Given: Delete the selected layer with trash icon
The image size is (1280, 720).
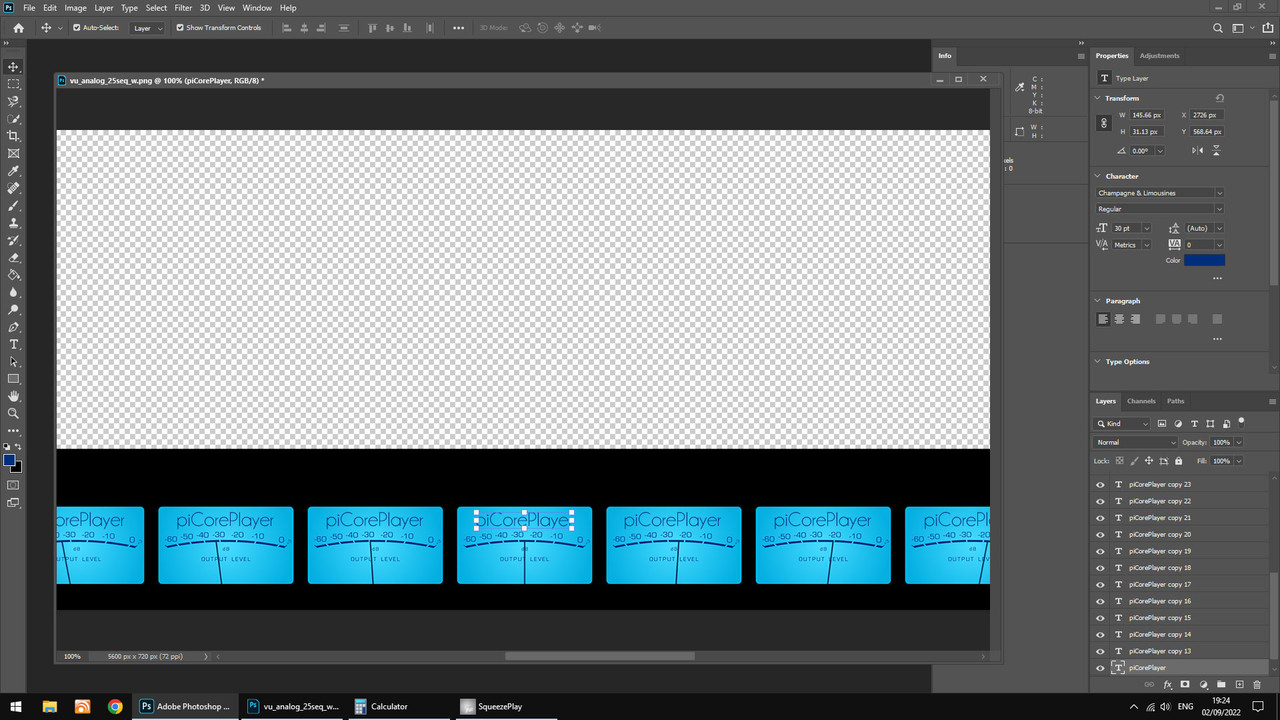Looking at the screenshot, I should click(x=1257, y=685).
